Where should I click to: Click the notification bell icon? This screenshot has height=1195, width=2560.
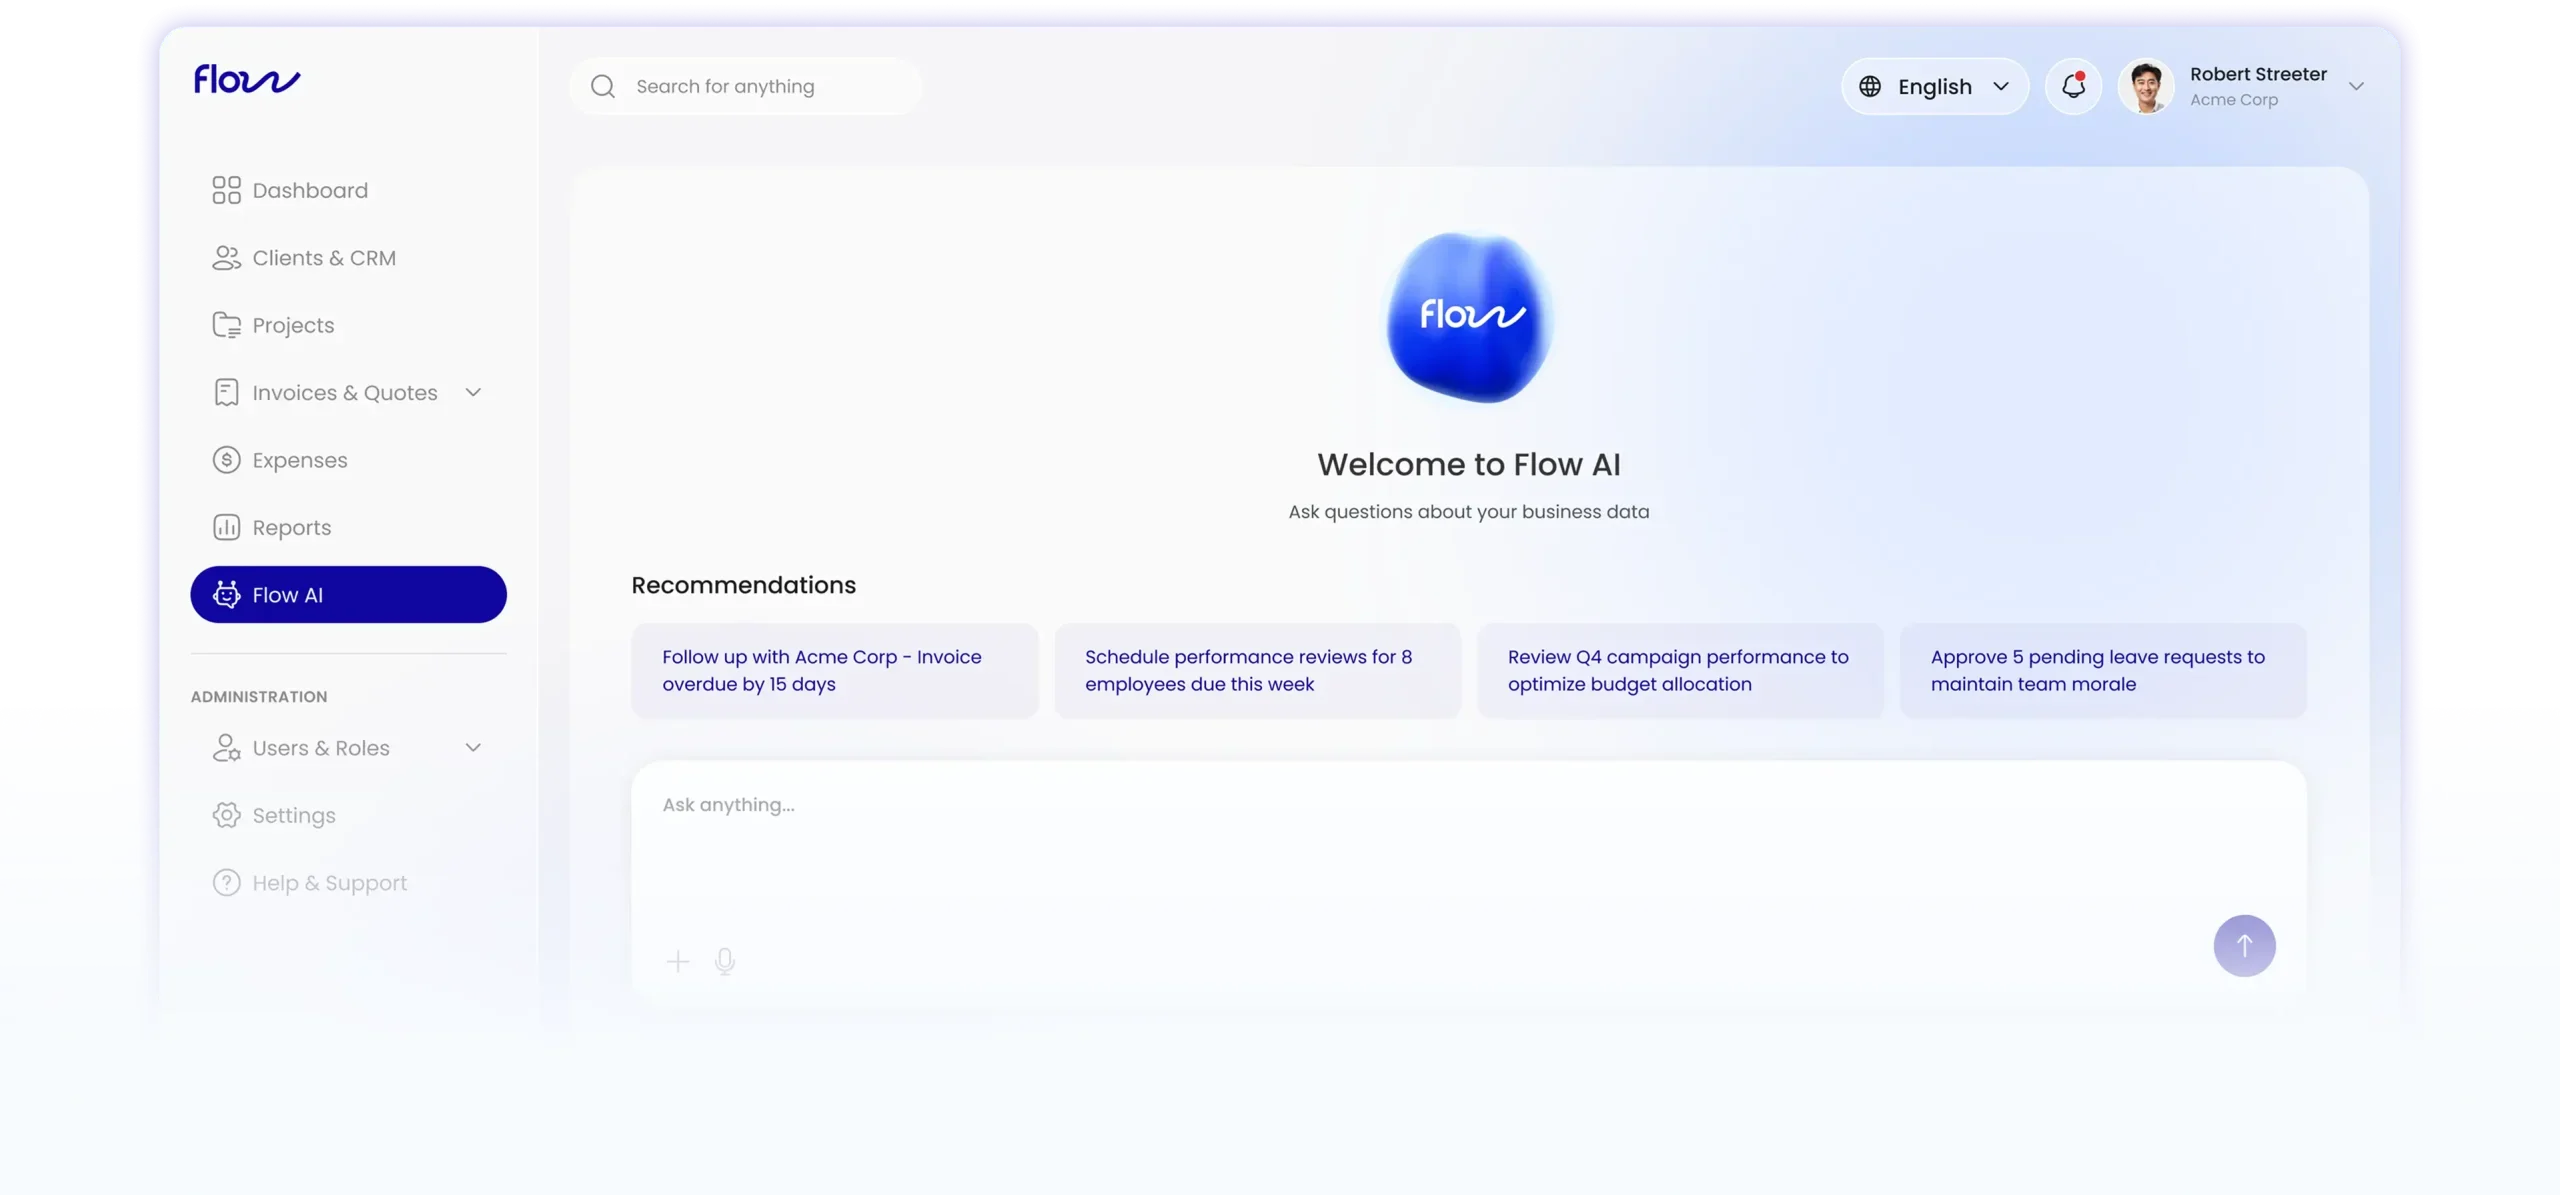pyautogui.click(x=2073, y=86)
